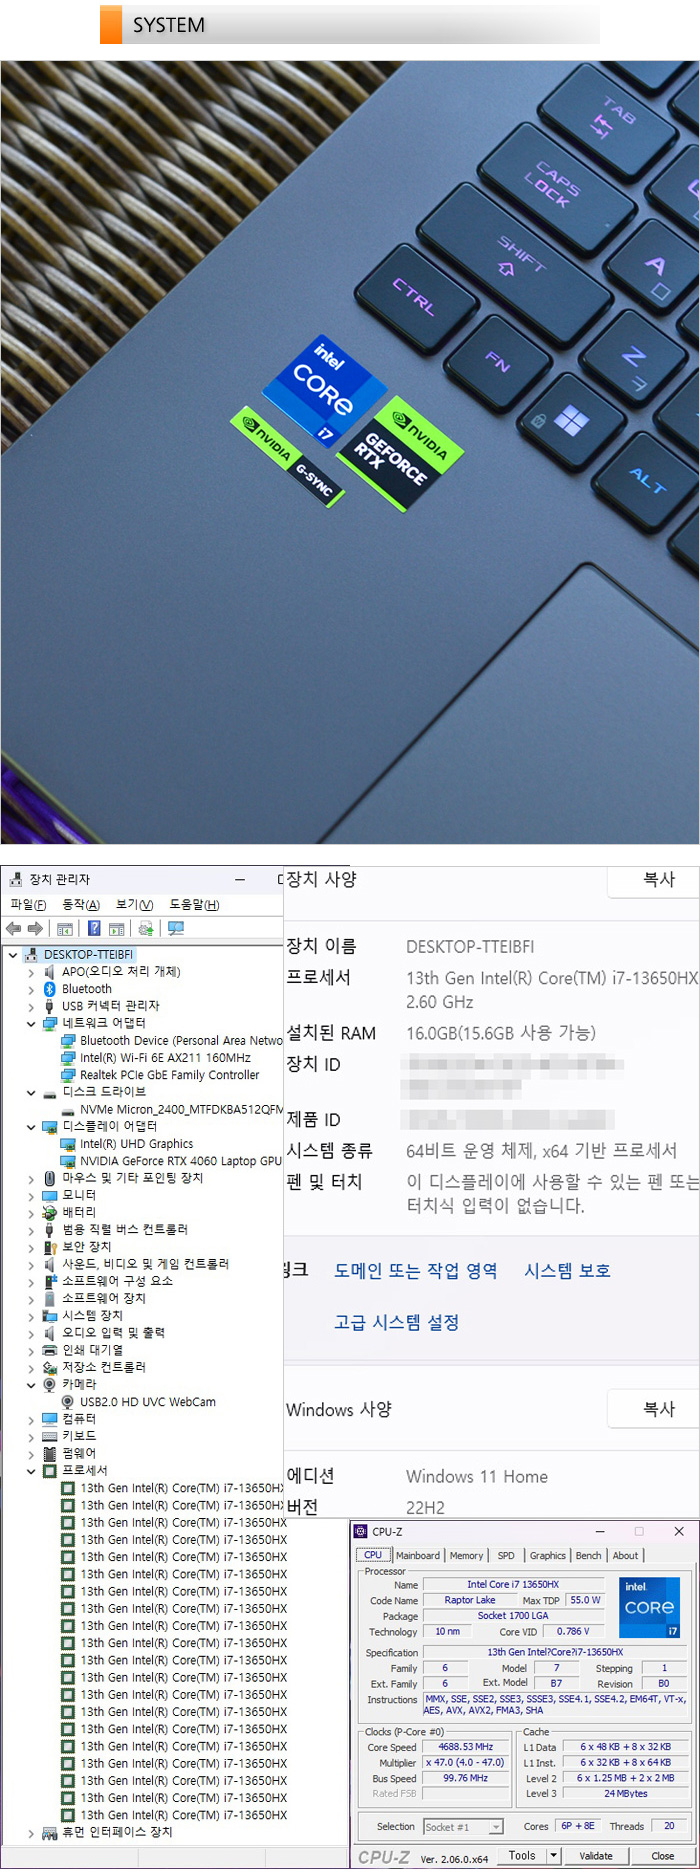Click the scan for hardware changes icon
The width and height of the screenshot is (700, 1873).
176,928
